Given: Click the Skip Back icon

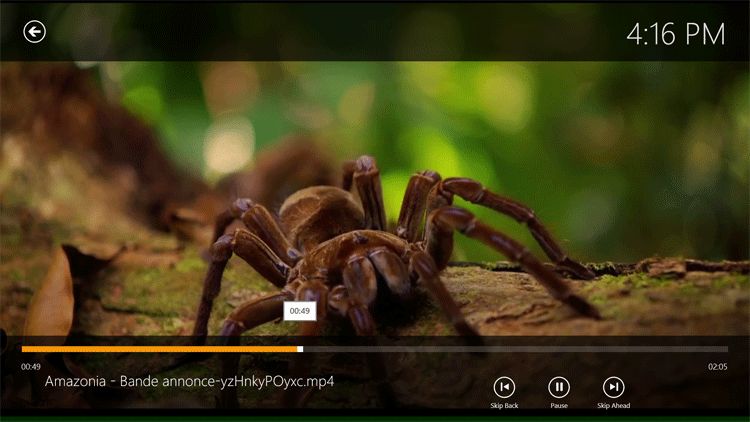Looking at the screenshot, I should pos(504,387).
